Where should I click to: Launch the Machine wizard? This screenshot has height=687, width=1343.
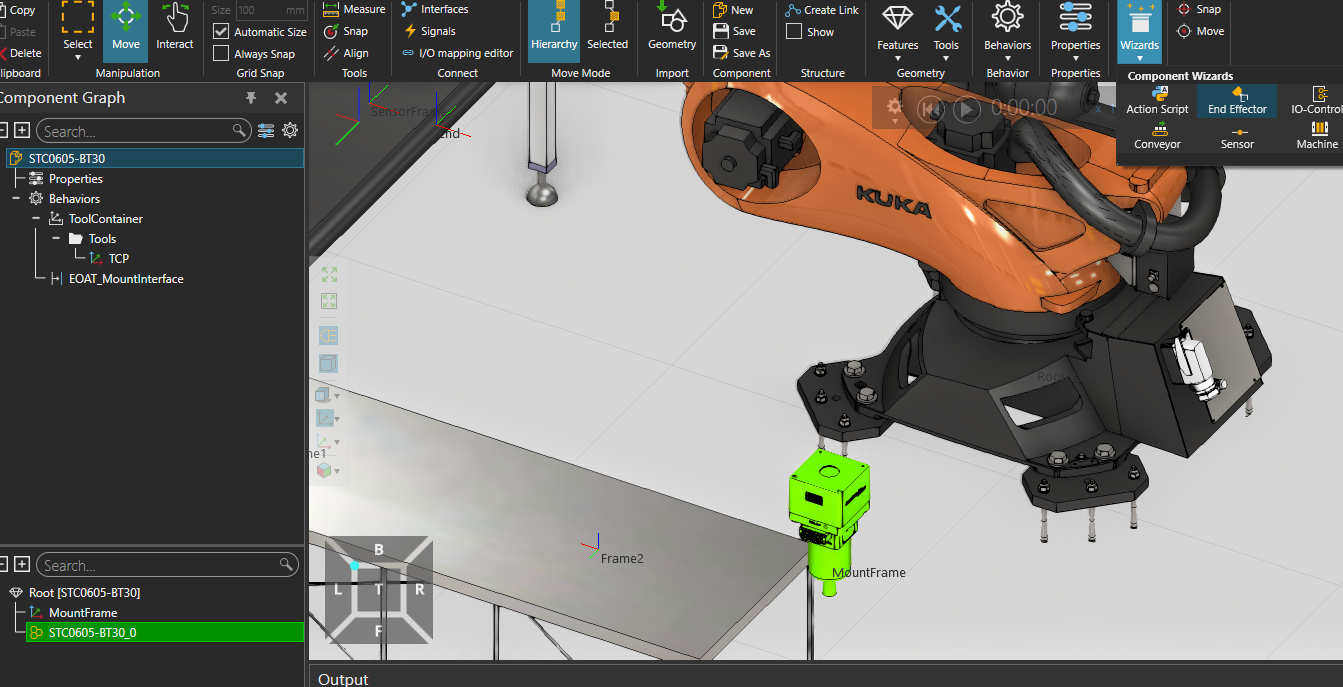point(1317,136)
